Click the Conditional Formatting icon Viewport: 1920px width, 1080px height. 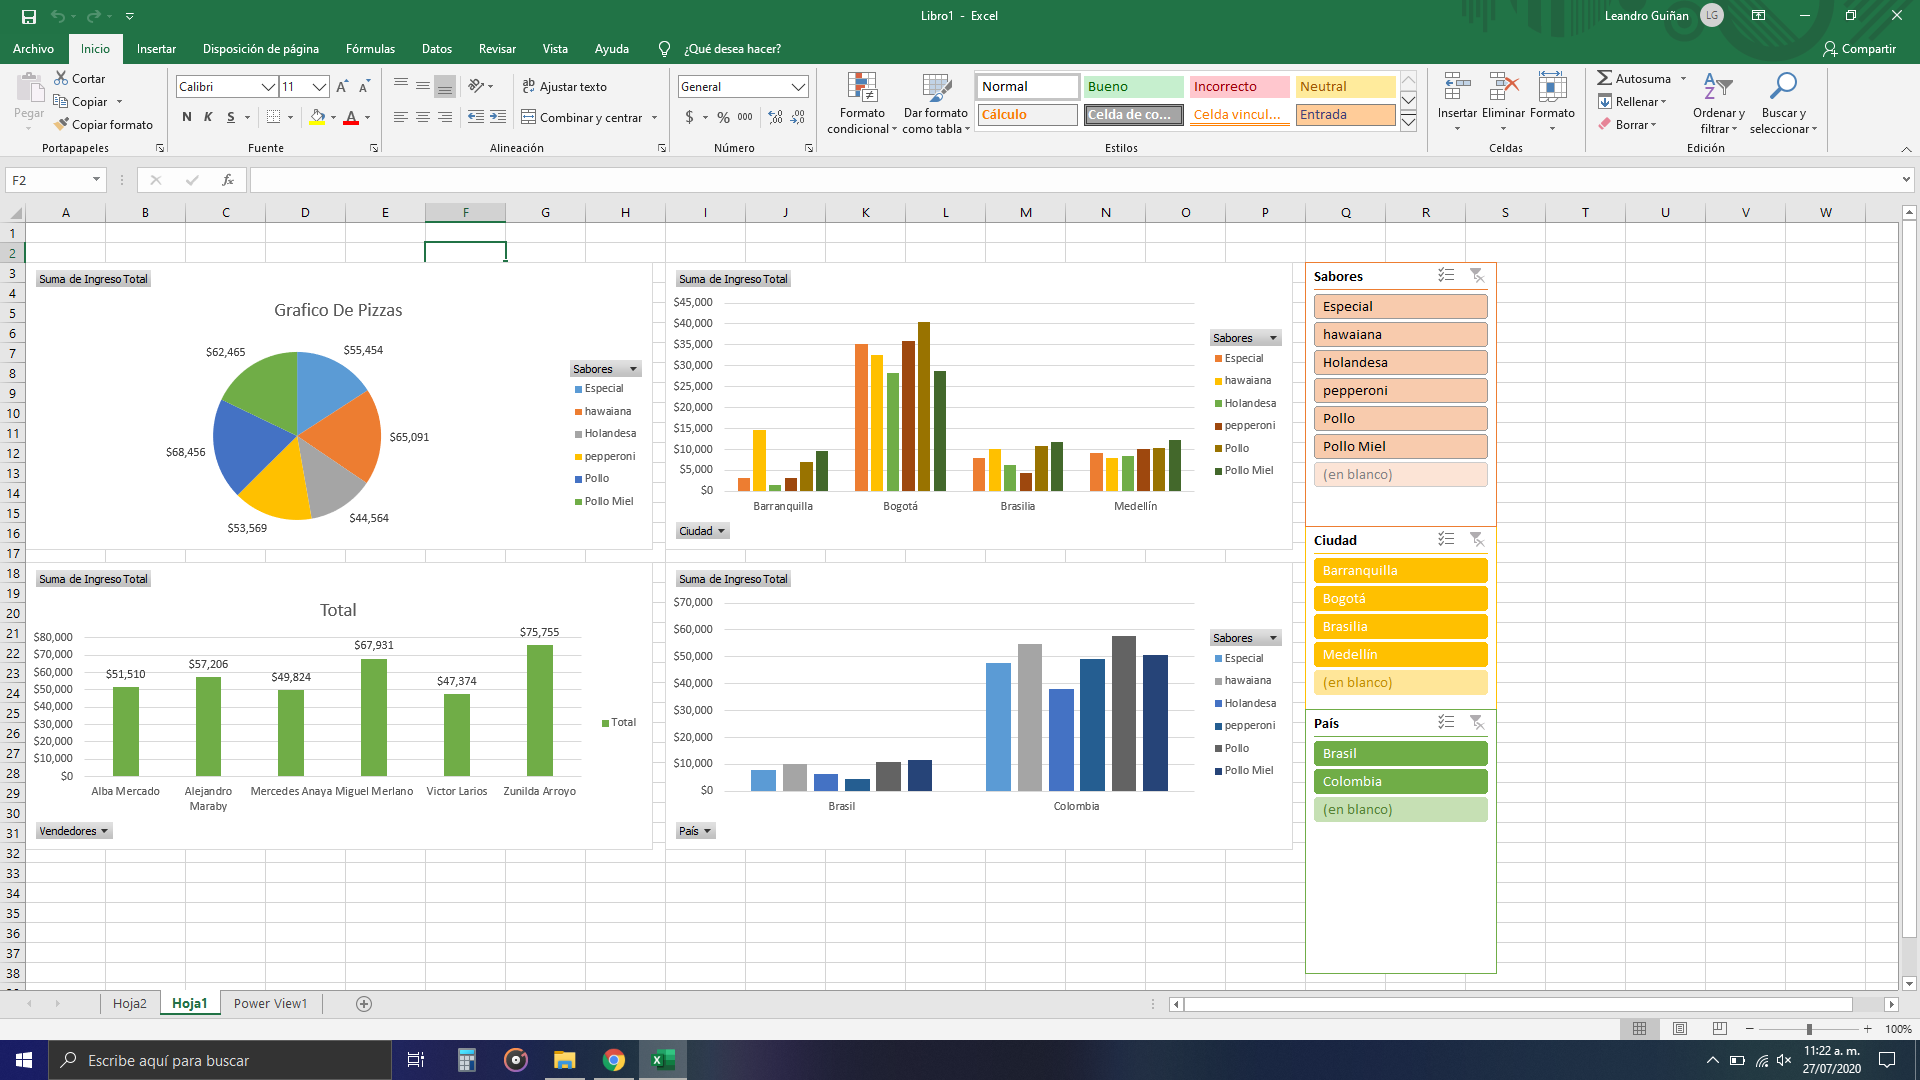[x=861, y=88]
